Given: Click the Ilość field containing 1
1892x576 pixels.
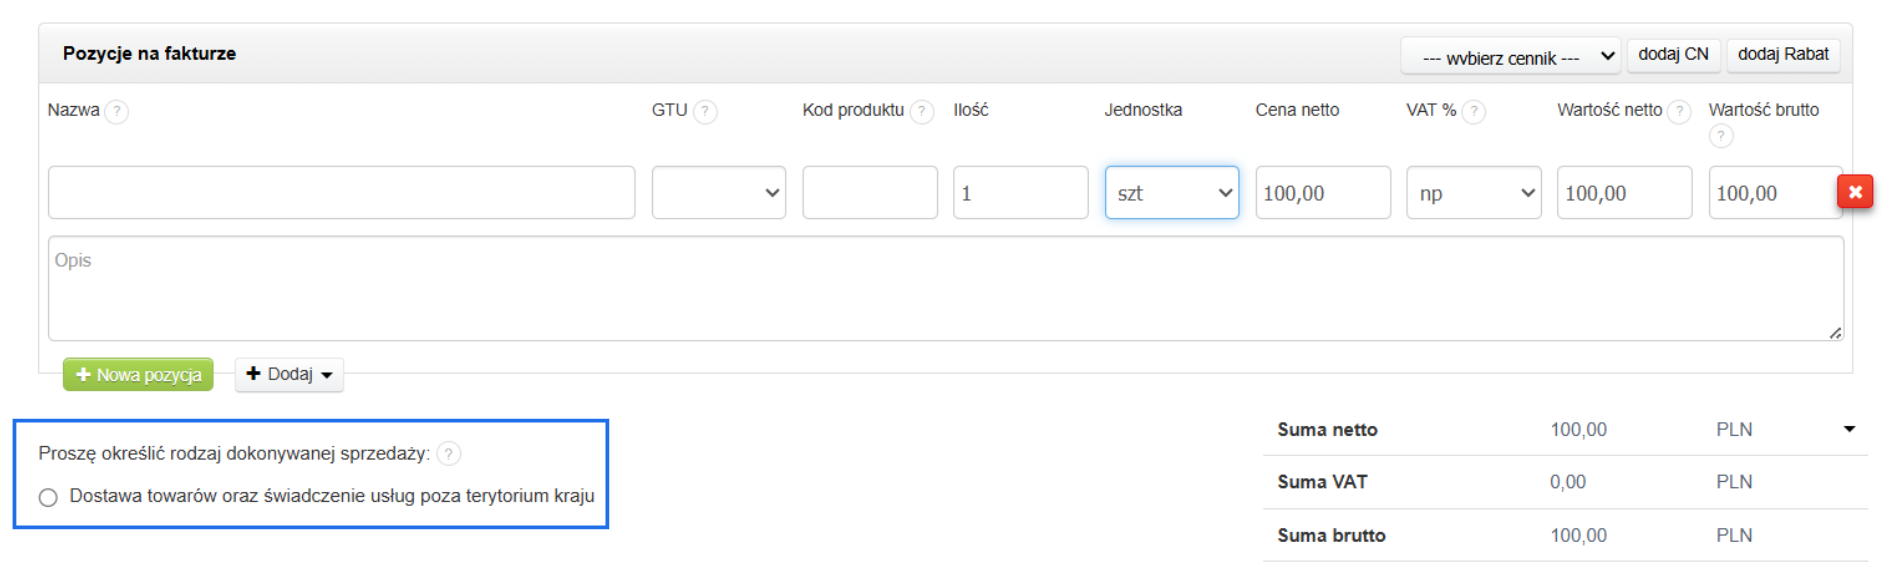Looking at the screenshot, I should pyautogui.click(x=1020, y=193).
